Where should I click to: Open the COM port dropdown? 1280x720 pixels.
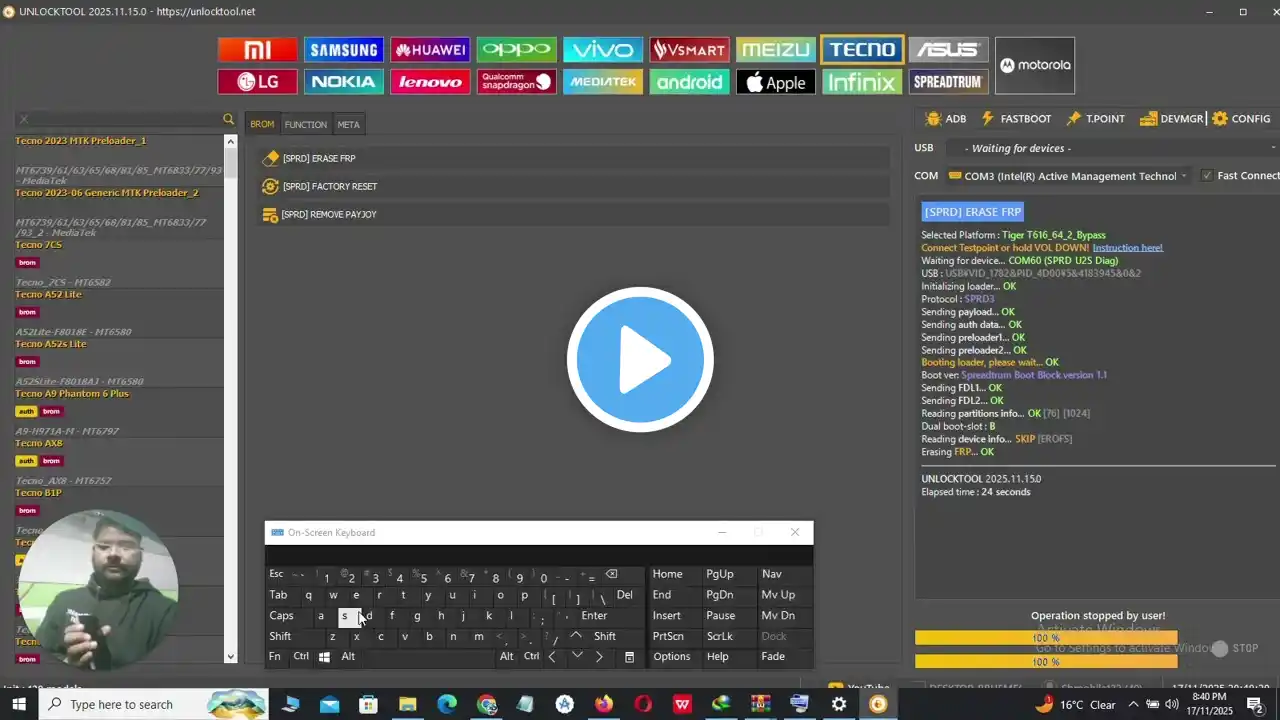point(1068,176)
